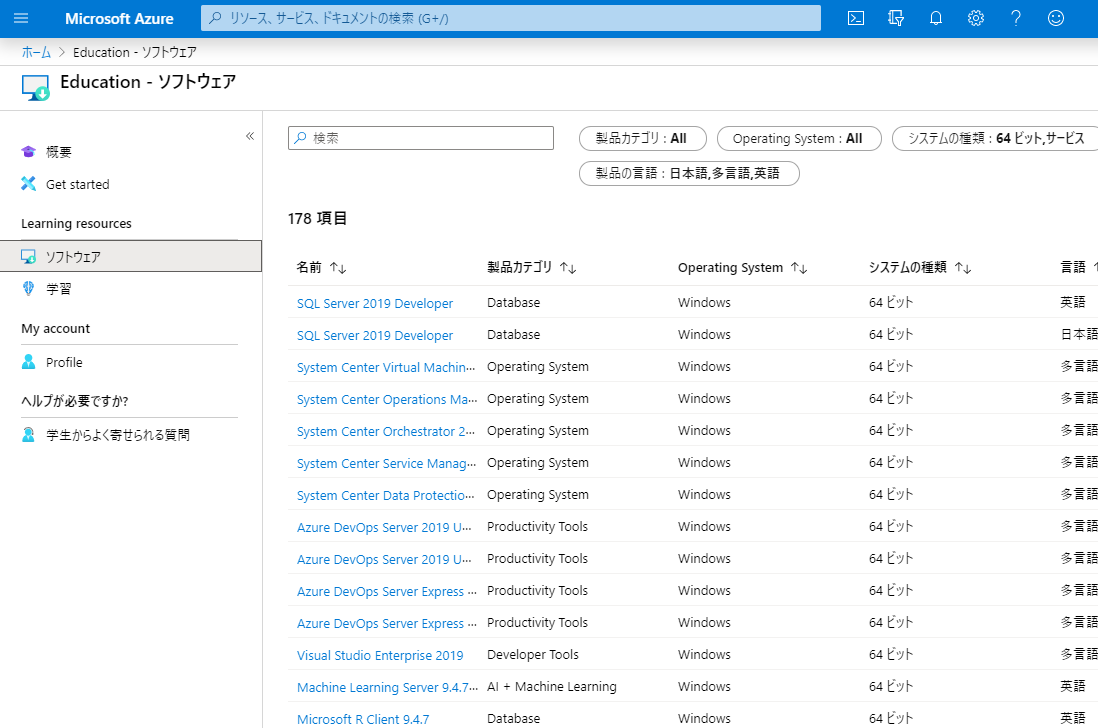
Task: Open System Center Orchestrator 2… link
Action: pyautogui.click(x=386, y=432)
